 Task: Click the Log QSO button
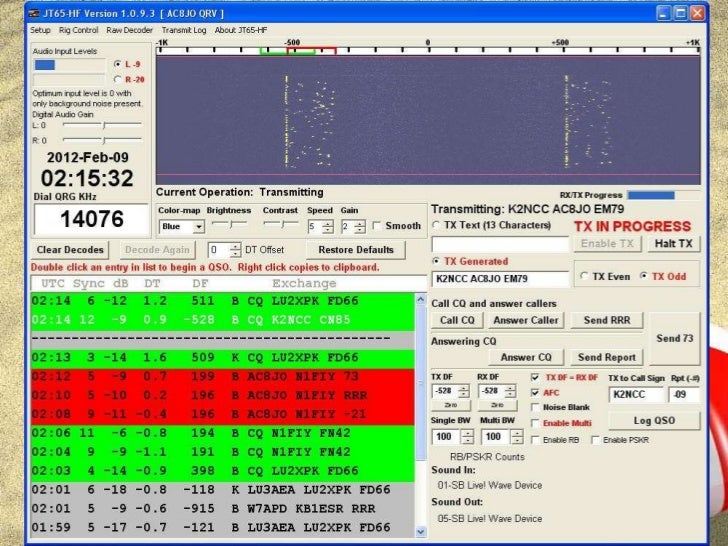point(655,421)
